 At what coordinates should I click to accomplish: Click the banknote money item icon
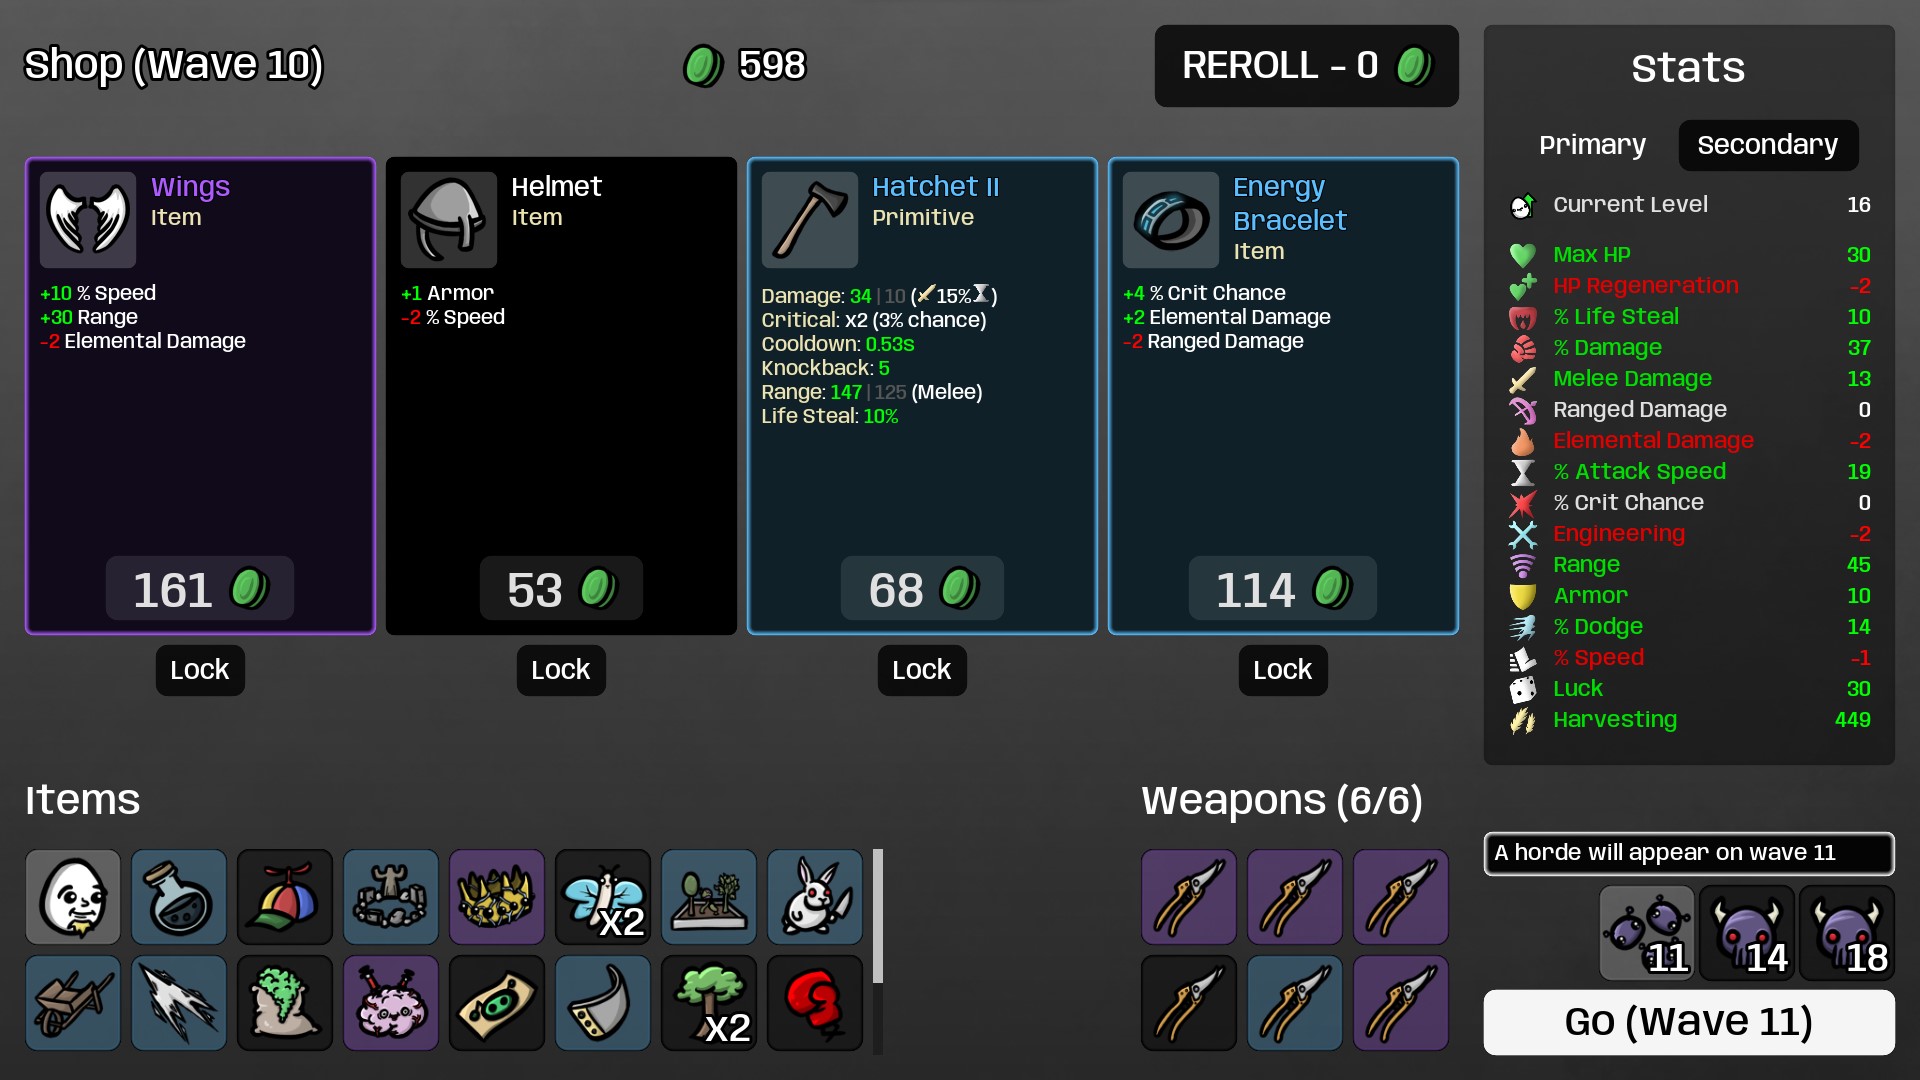click(497, 1003)
